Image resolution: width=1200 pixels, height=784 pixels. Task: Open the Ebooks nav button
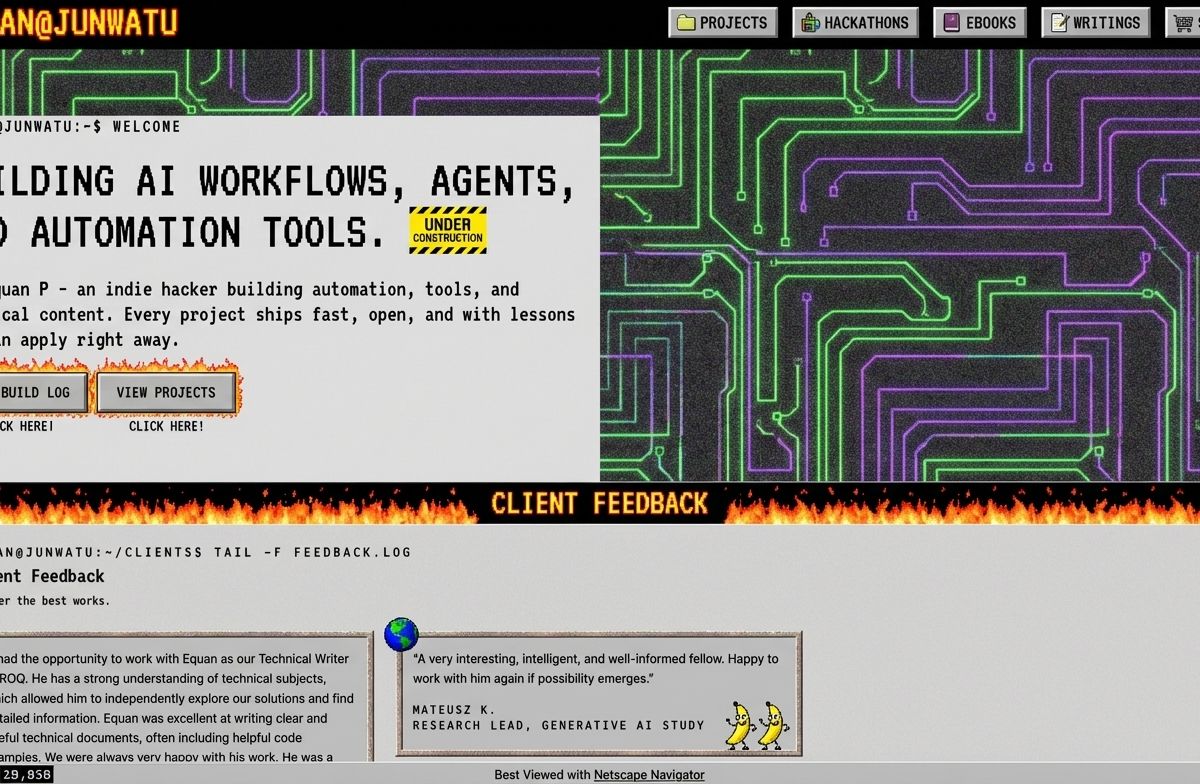[x=980, y=22]
